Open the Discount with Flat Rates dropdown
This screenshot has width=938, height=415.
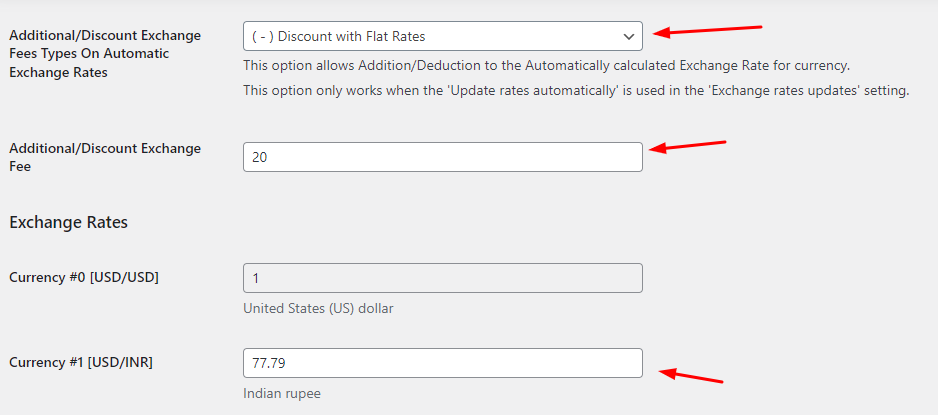click(442, 36)
